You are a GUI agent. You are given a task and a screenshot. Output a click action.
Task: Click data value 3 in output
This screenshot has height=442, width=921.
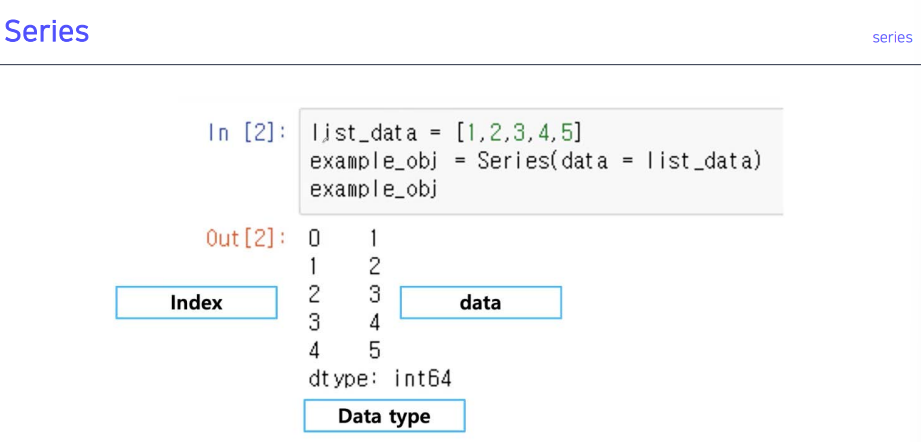(x=375, y=295)
